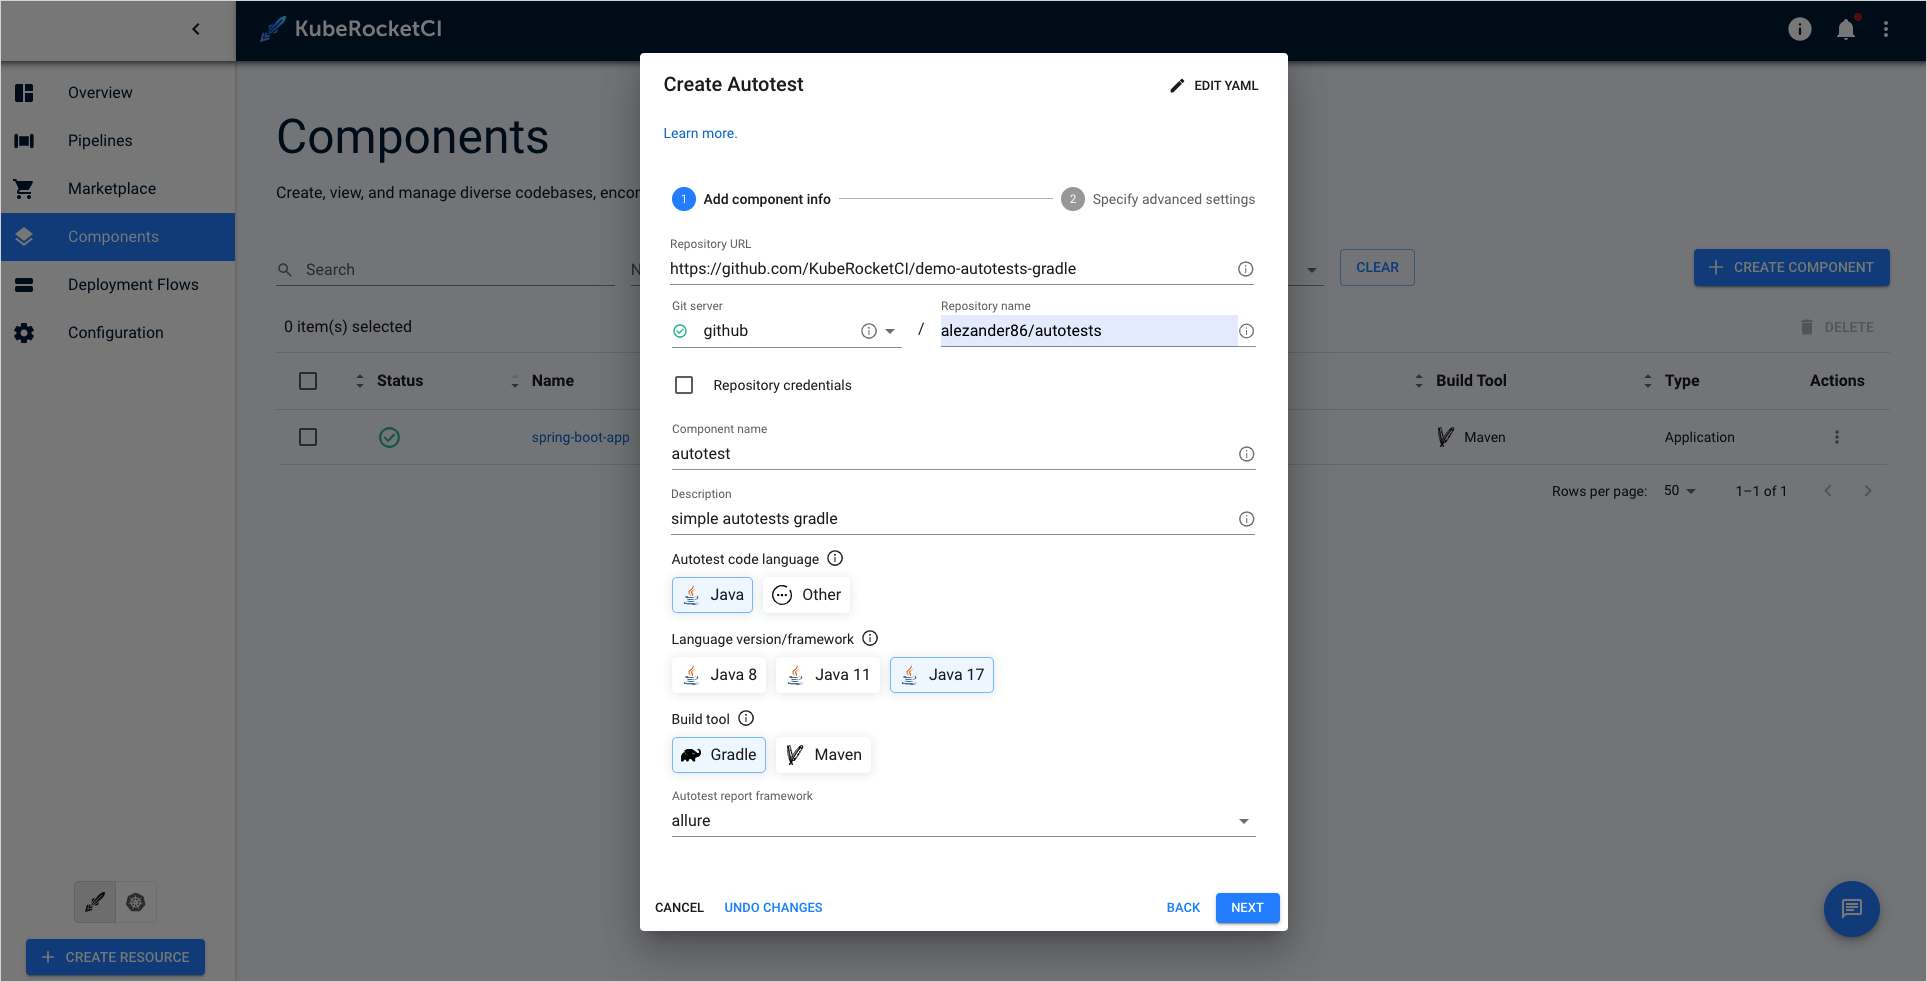Check the spring-boot-app row checkbox
This screenshot has height=982, width=1927.
[308, 437]
